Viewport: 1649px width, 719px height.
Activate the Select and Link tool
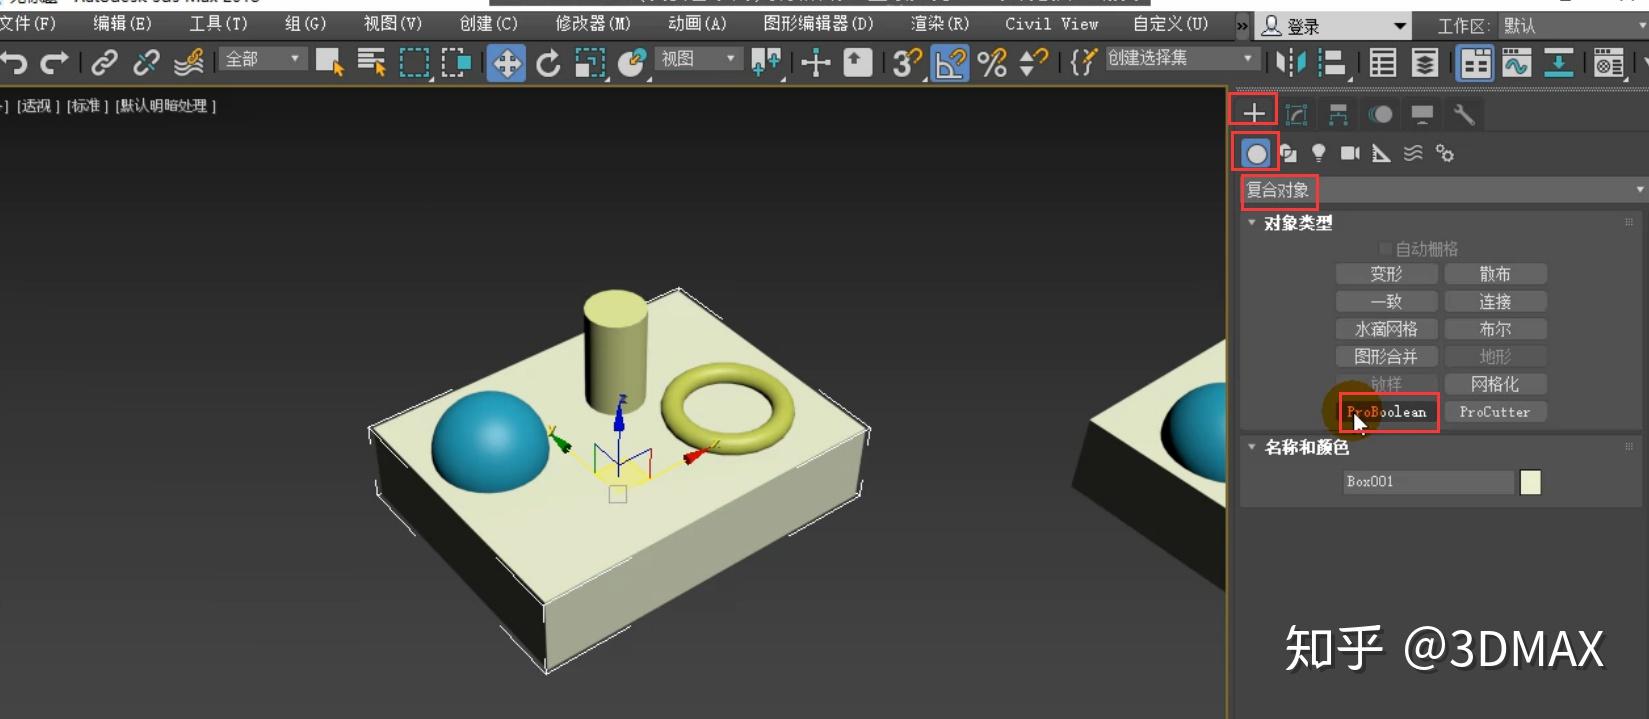[104, 63]
